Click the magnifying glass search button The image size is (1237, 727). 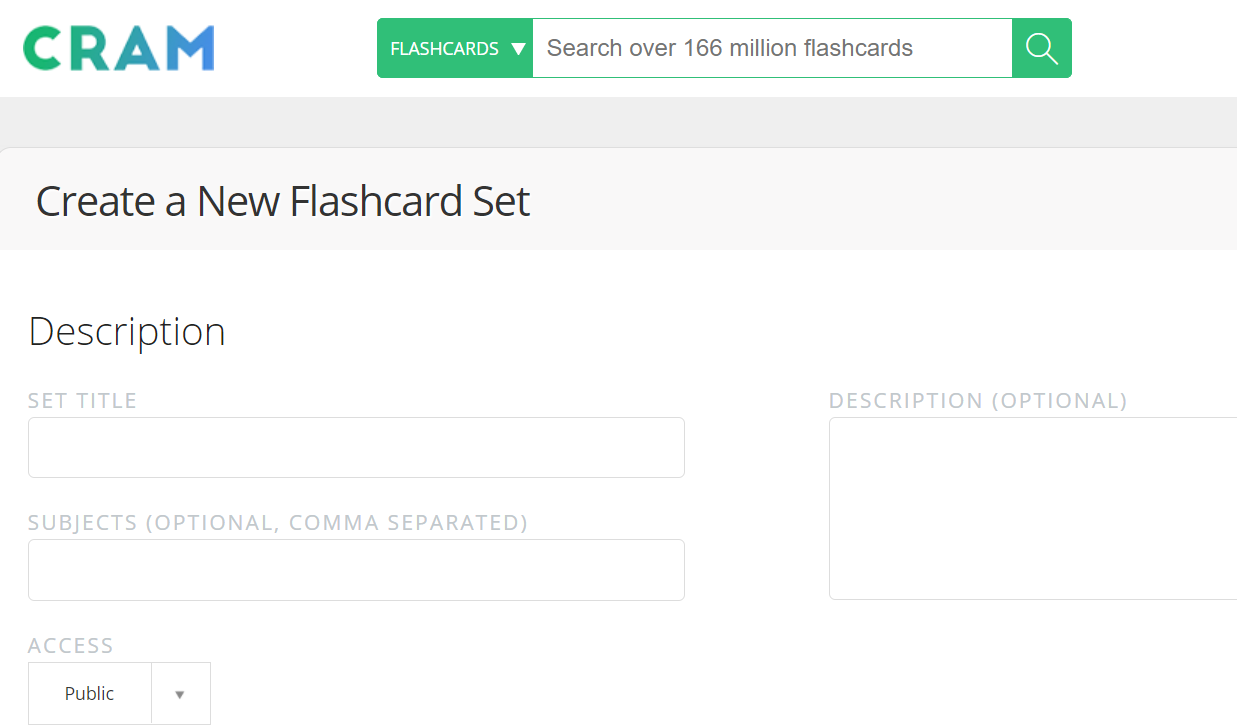(1041, 48)
